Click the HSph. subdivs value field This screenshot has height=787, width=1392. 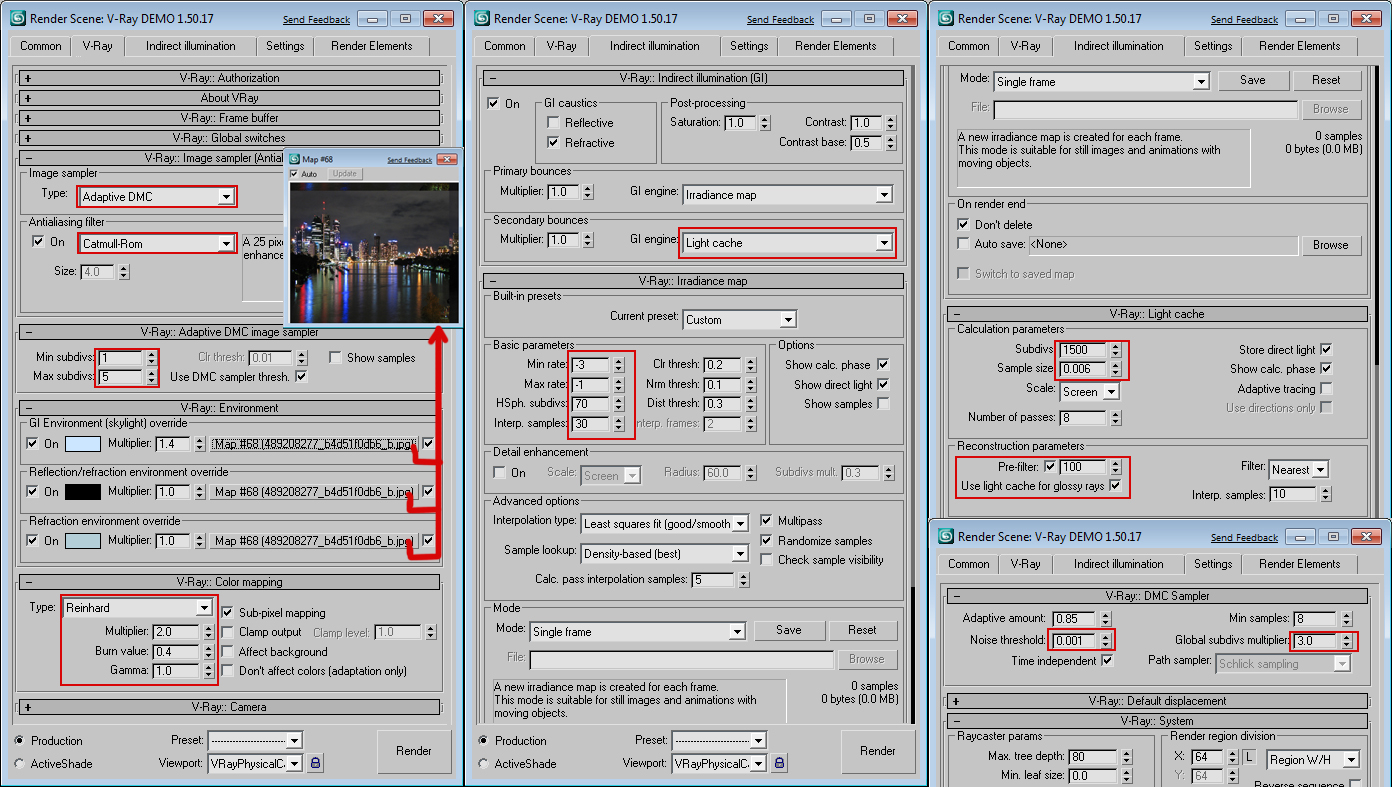(x=591, y=403)
